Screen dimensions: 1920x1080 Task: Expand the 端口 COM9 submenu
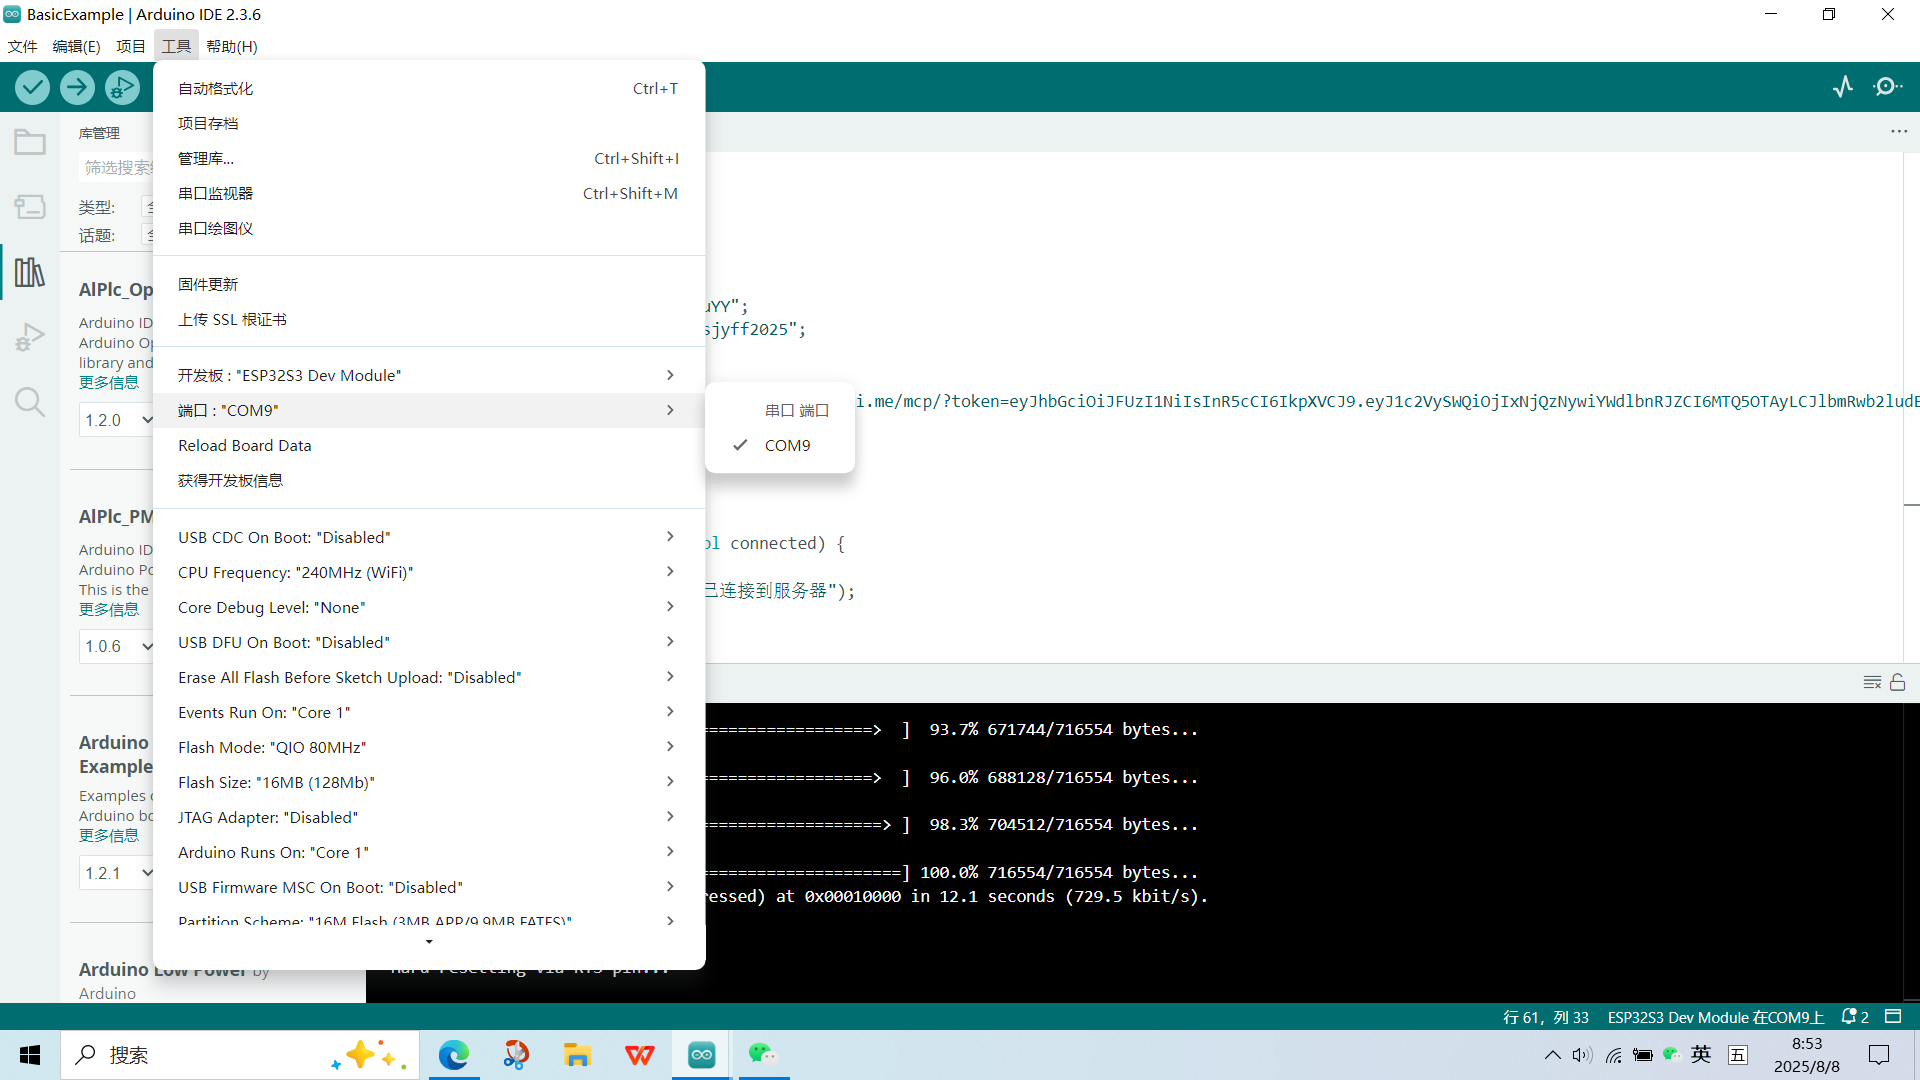click(429, 410)
